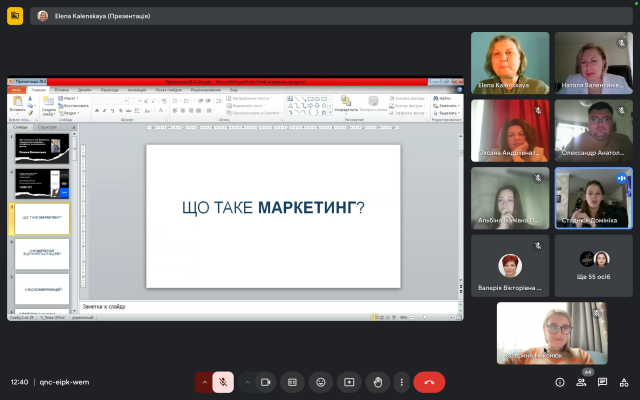
Task: Switch to the Вставка ribbon tab
Action: [x=62, y=90]
